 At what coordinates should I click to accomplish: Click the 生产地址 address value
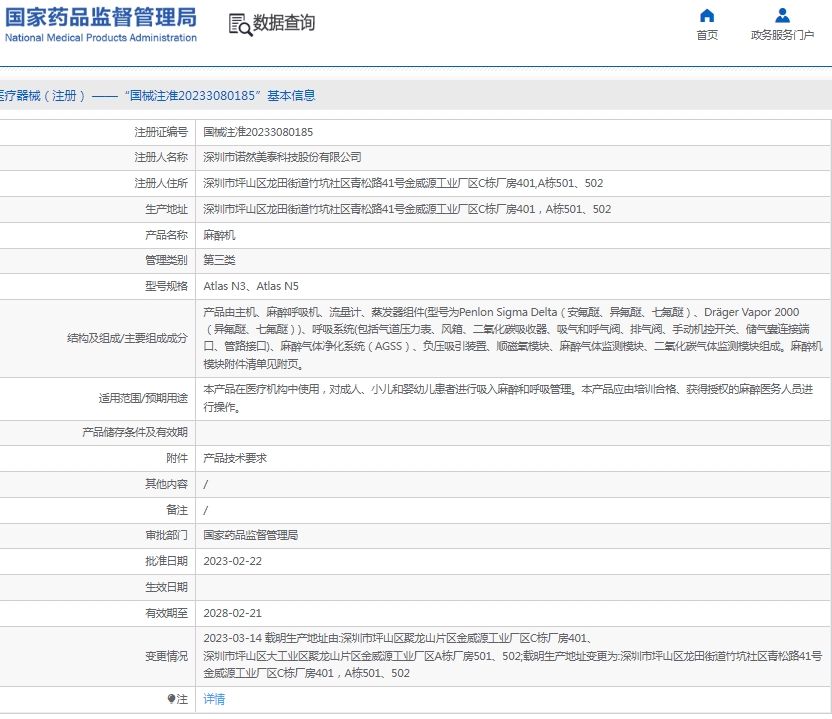[407, 210]
